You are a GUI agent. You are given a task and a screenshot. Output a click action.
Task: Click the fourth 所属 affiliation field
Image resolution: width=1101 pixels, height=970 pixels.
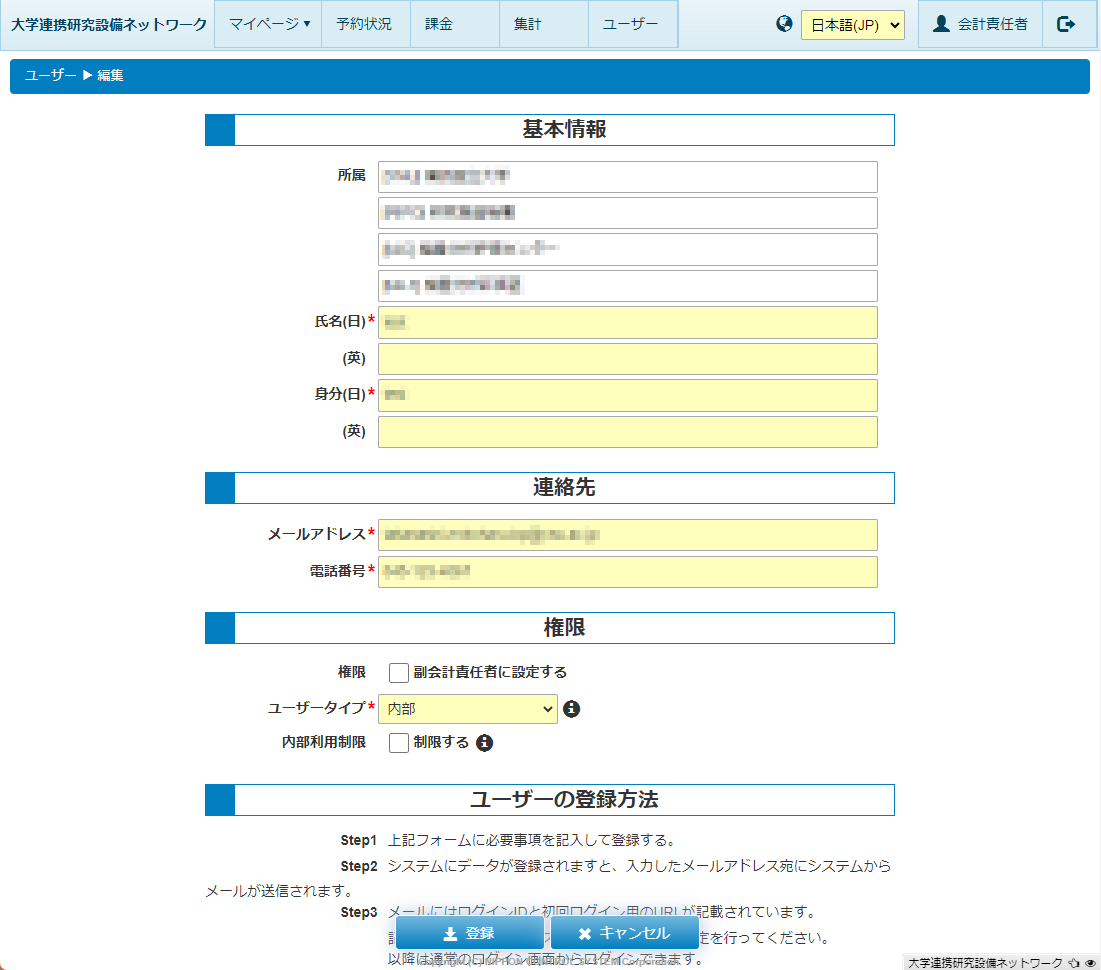tap(628, 286)
